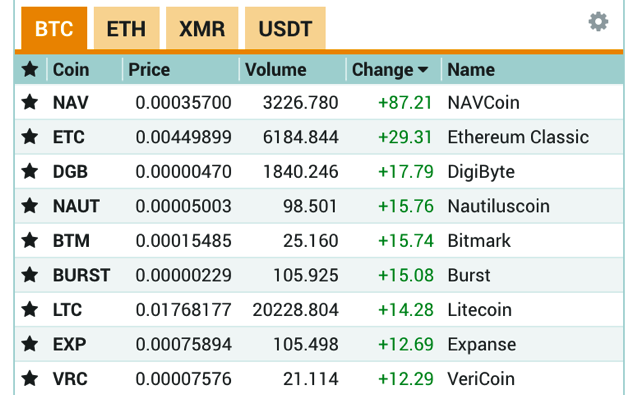The height and width of the screenshot is (395, 638).
Task: Open the XMR markets tab
Action: (202, 28)
